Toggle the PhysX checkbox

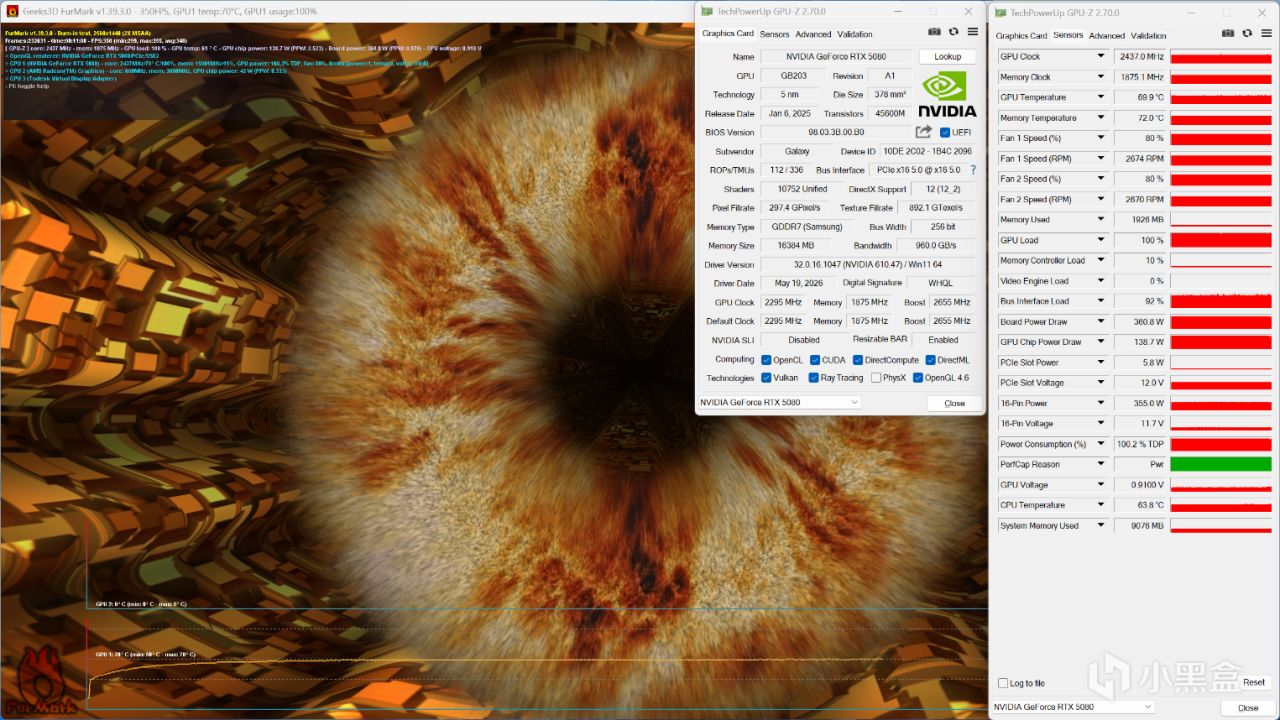[876, 378]
